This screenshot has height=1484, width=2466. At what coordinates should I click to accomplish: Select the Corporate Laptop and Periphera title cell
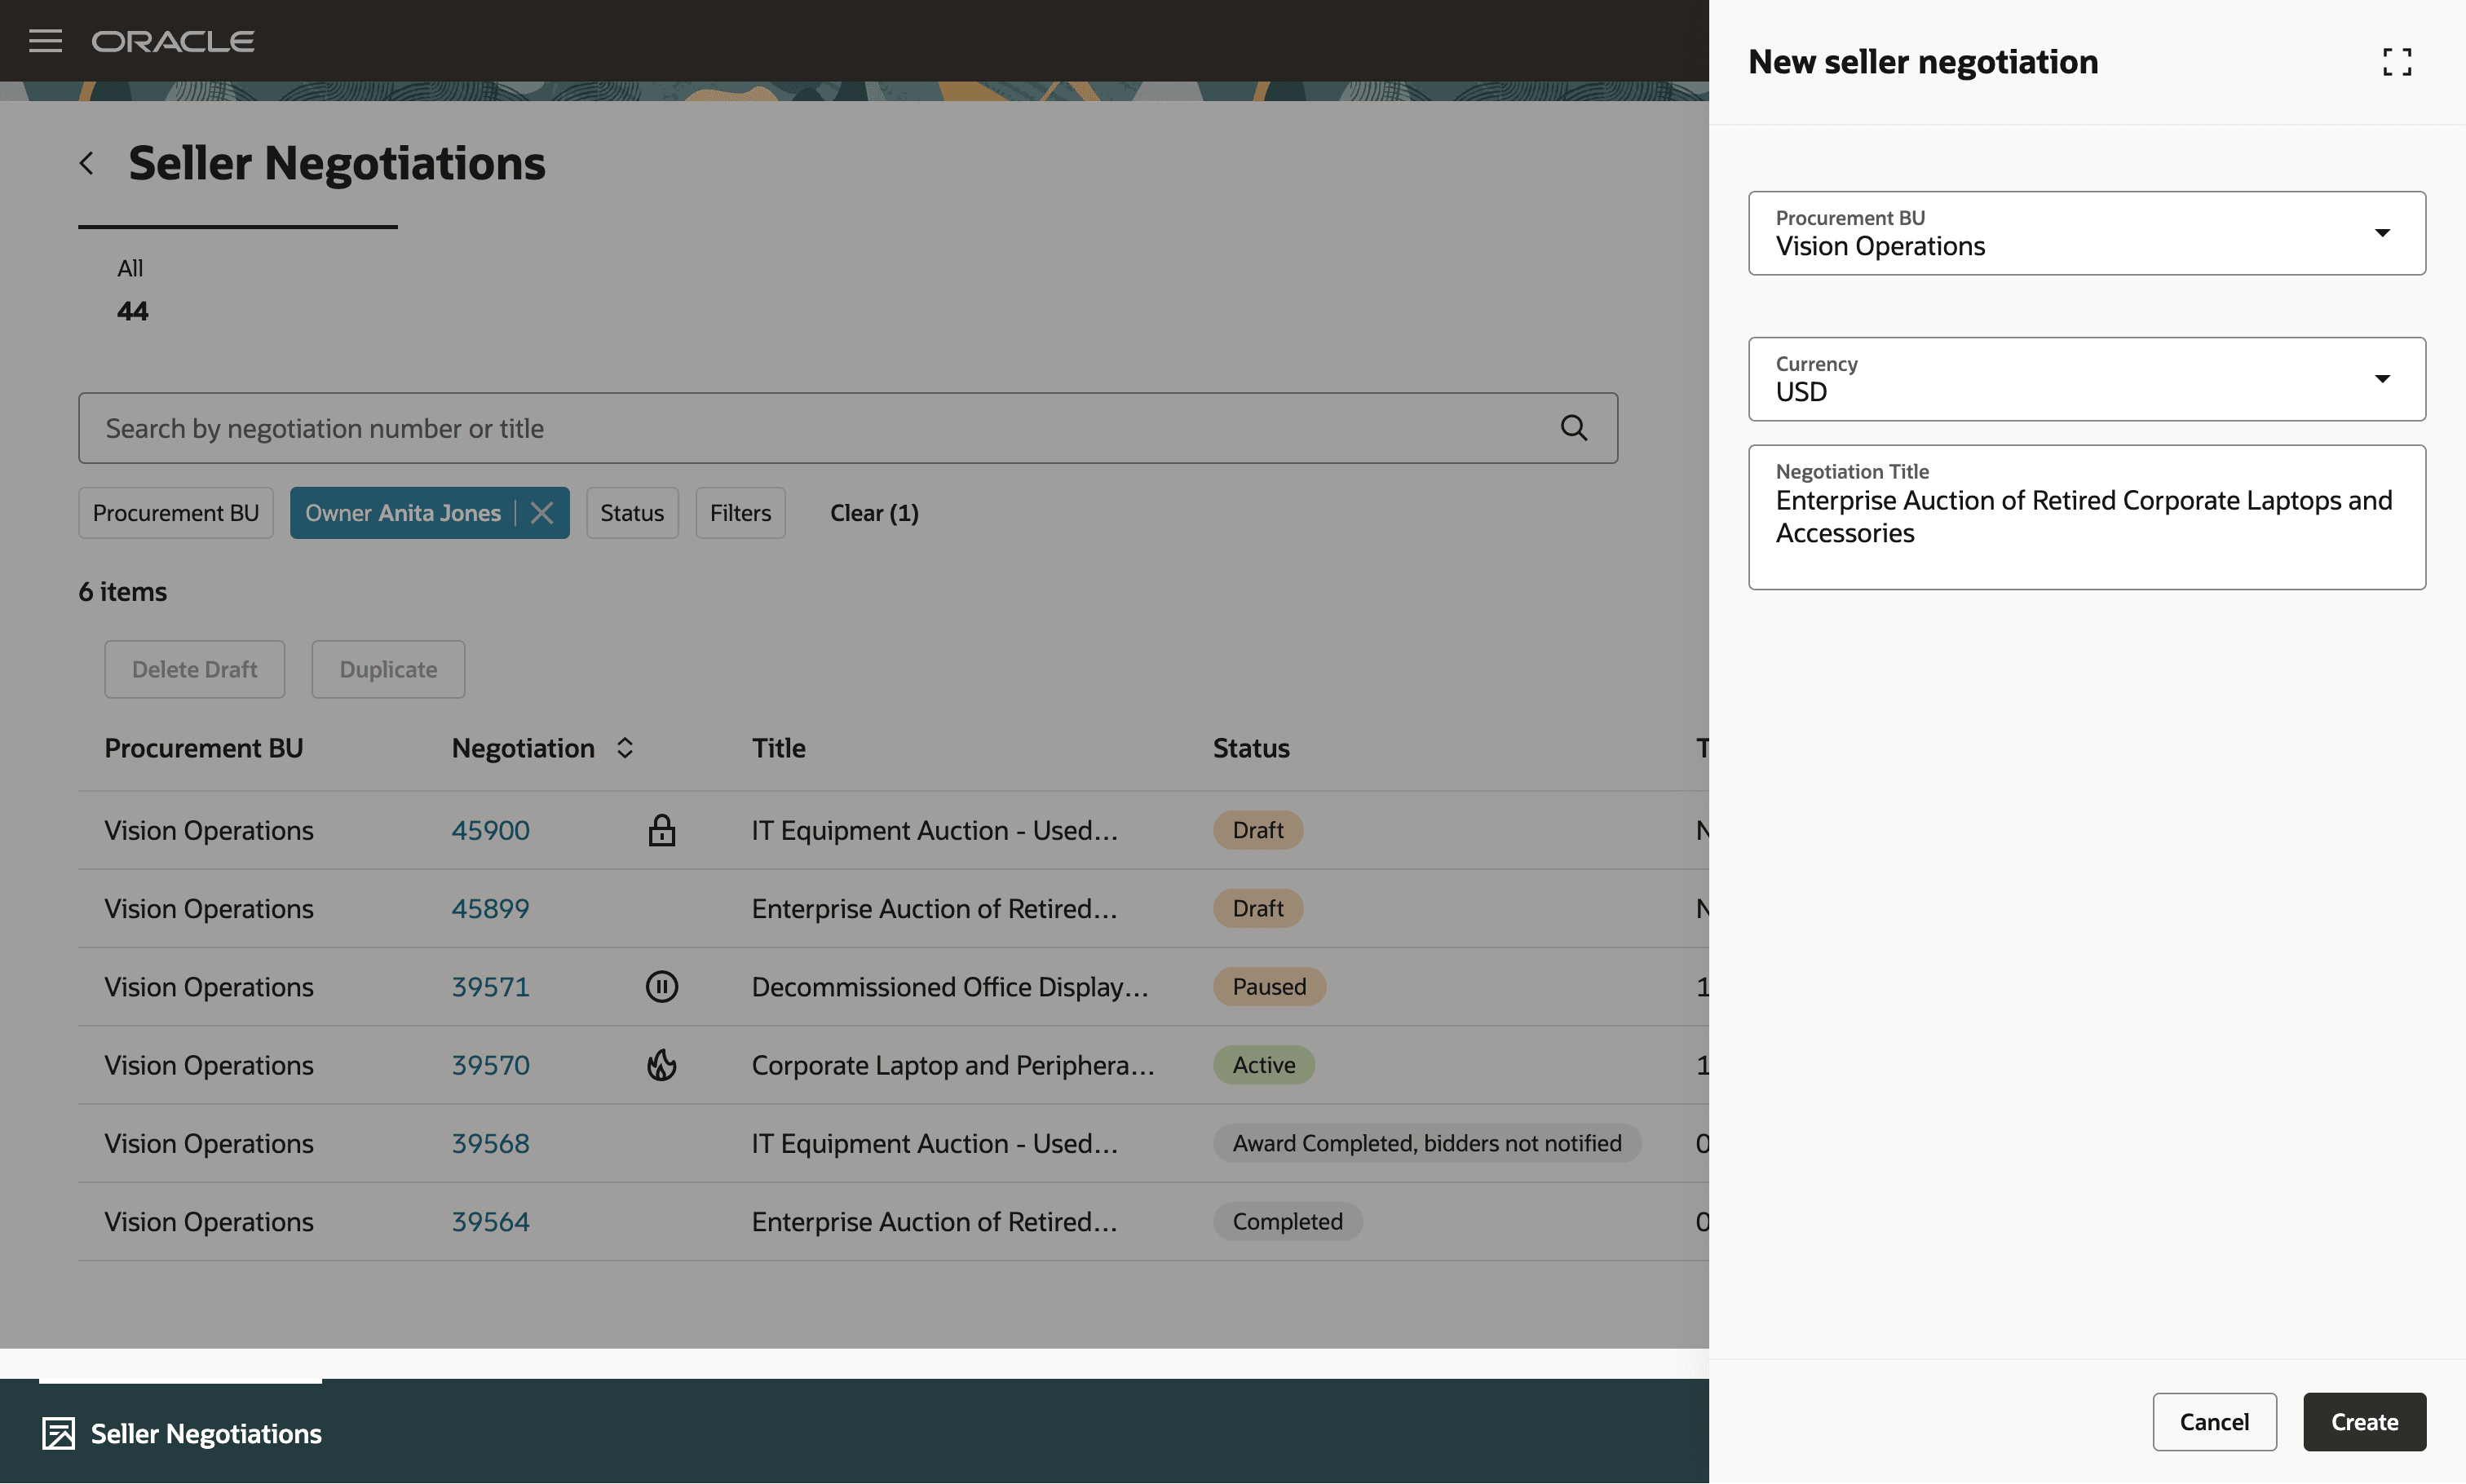coord(953,1065)
